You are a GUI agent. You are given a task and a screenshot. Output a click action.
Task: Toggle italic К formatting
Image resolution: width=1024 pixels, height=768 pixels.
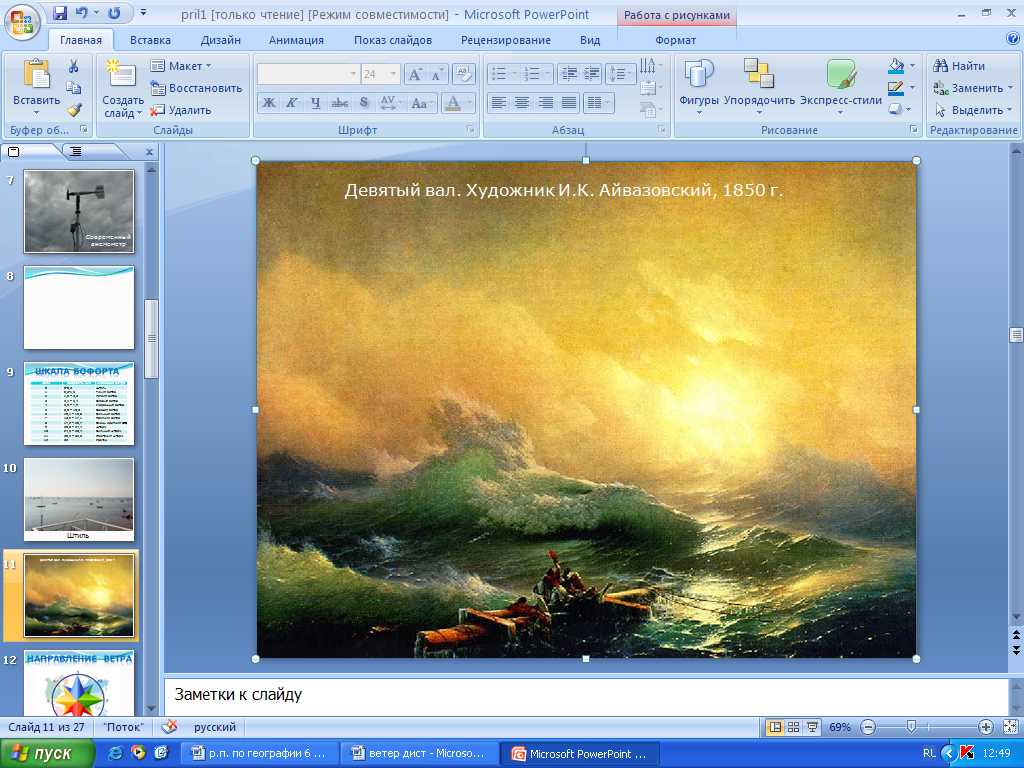click(292, 103)
